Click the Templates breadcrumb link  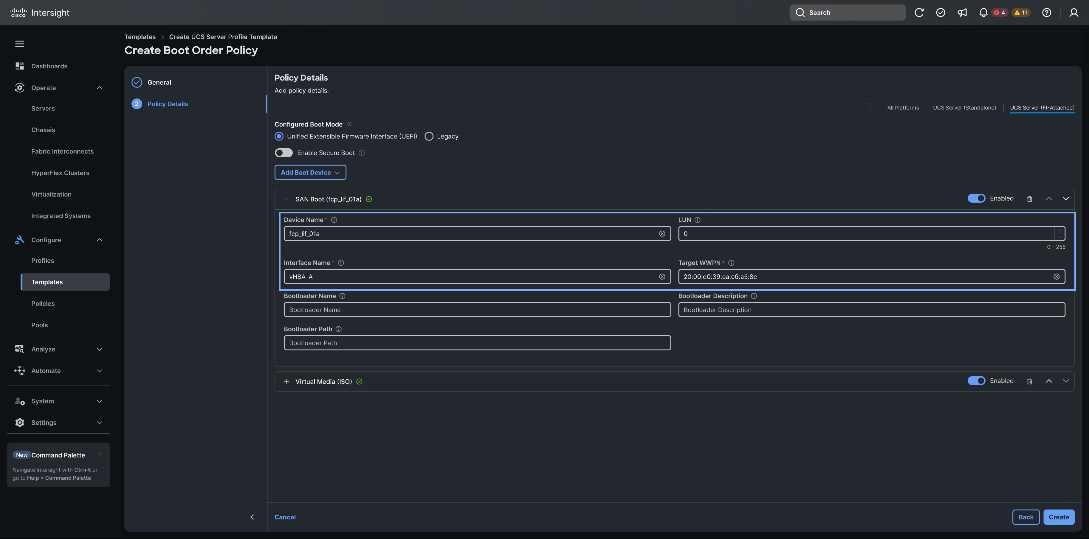click(x=140, y=37)
